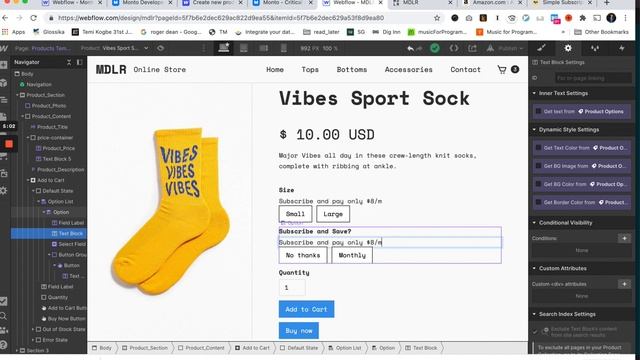Collapse Add to Cart tree node
The width and height of the screenshot is (640, 360).
pos(29,180)
